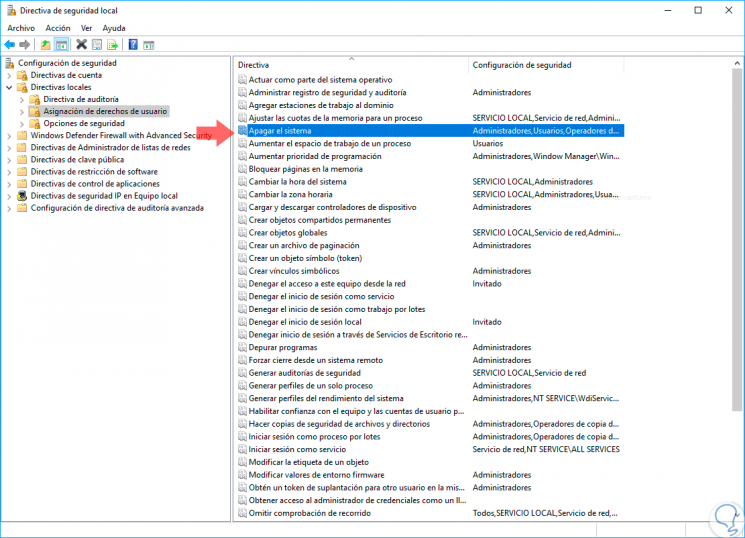Open the Acción menu

pos(58,28)
